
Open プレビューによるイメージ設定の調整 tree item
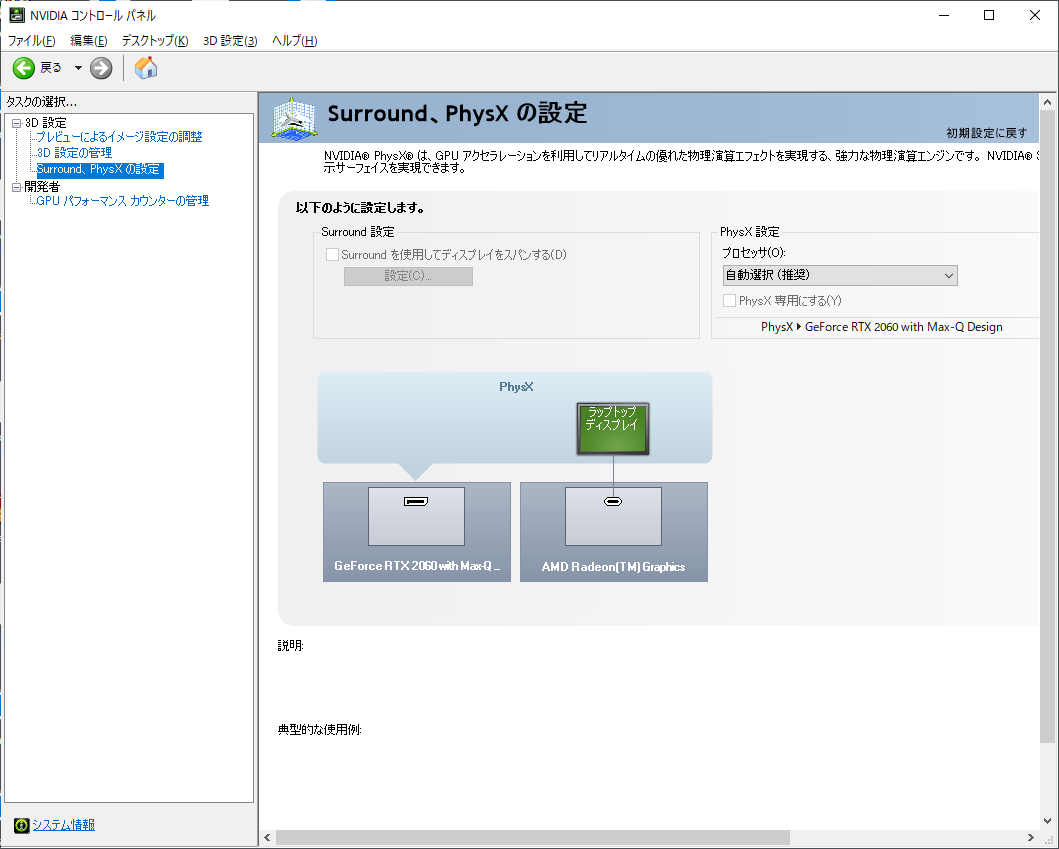120,137
